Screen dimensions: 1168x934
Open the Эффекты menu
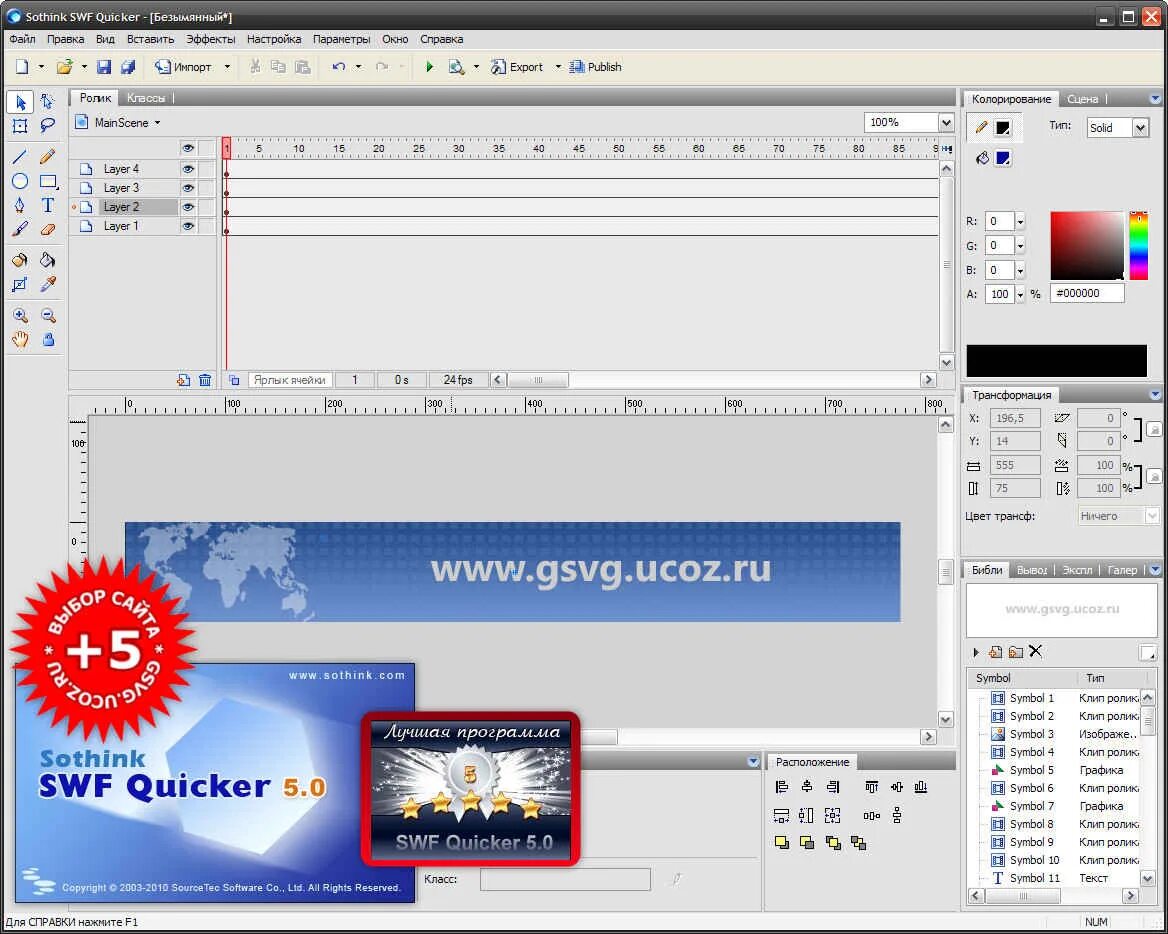point(211,39)
